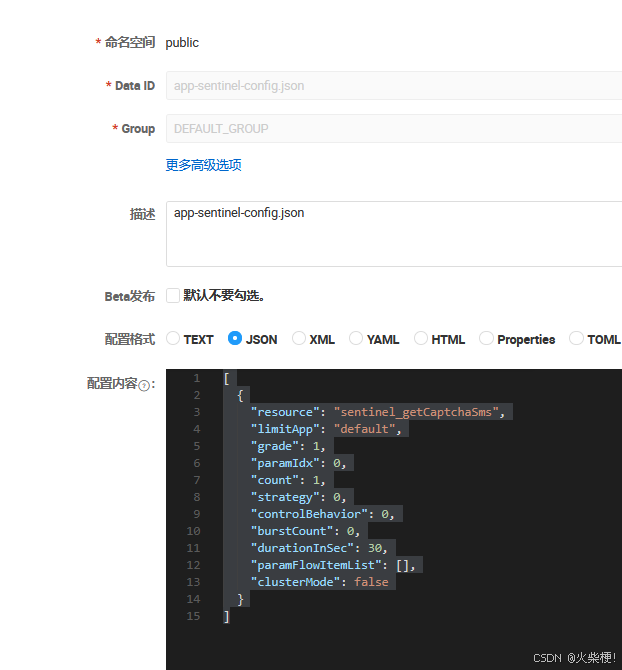Select the Properties format radio button
The height and width of the screenshot is (670, 622).
point(486,338)
